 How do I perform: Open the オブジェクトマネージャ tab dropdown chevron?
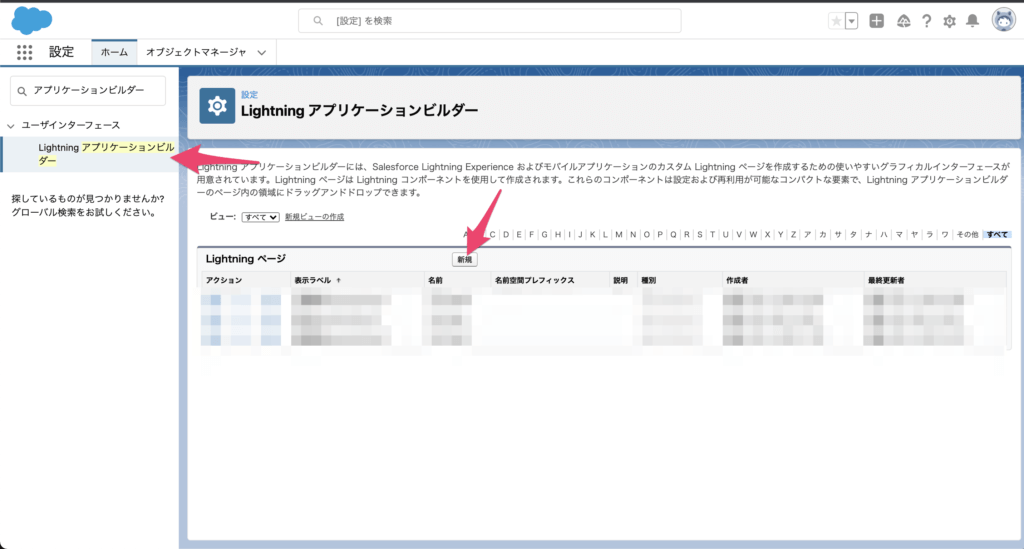pyautogui.click(x=262, y=52)
